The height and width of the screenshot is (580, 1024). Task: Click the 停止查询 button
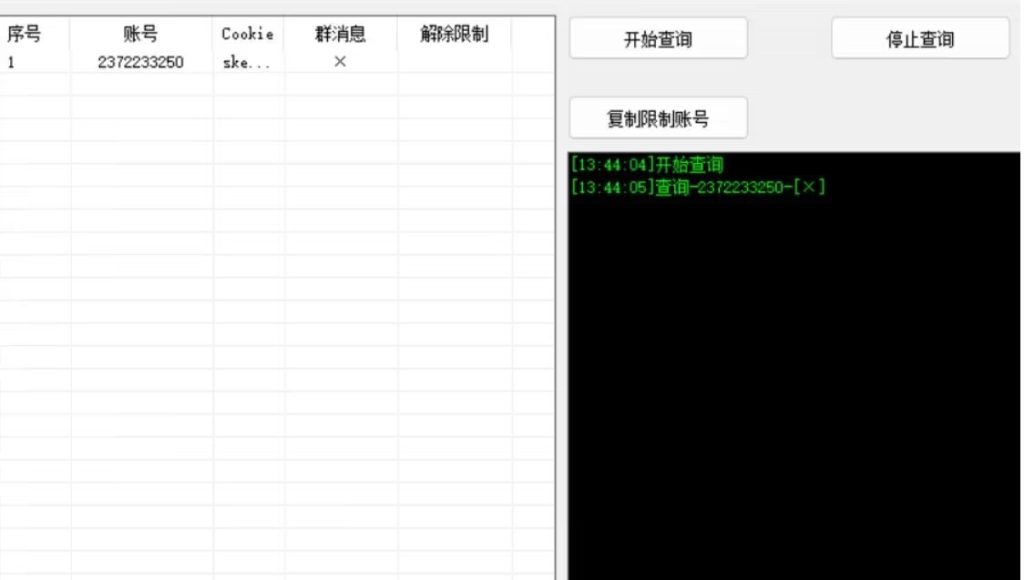920,39
